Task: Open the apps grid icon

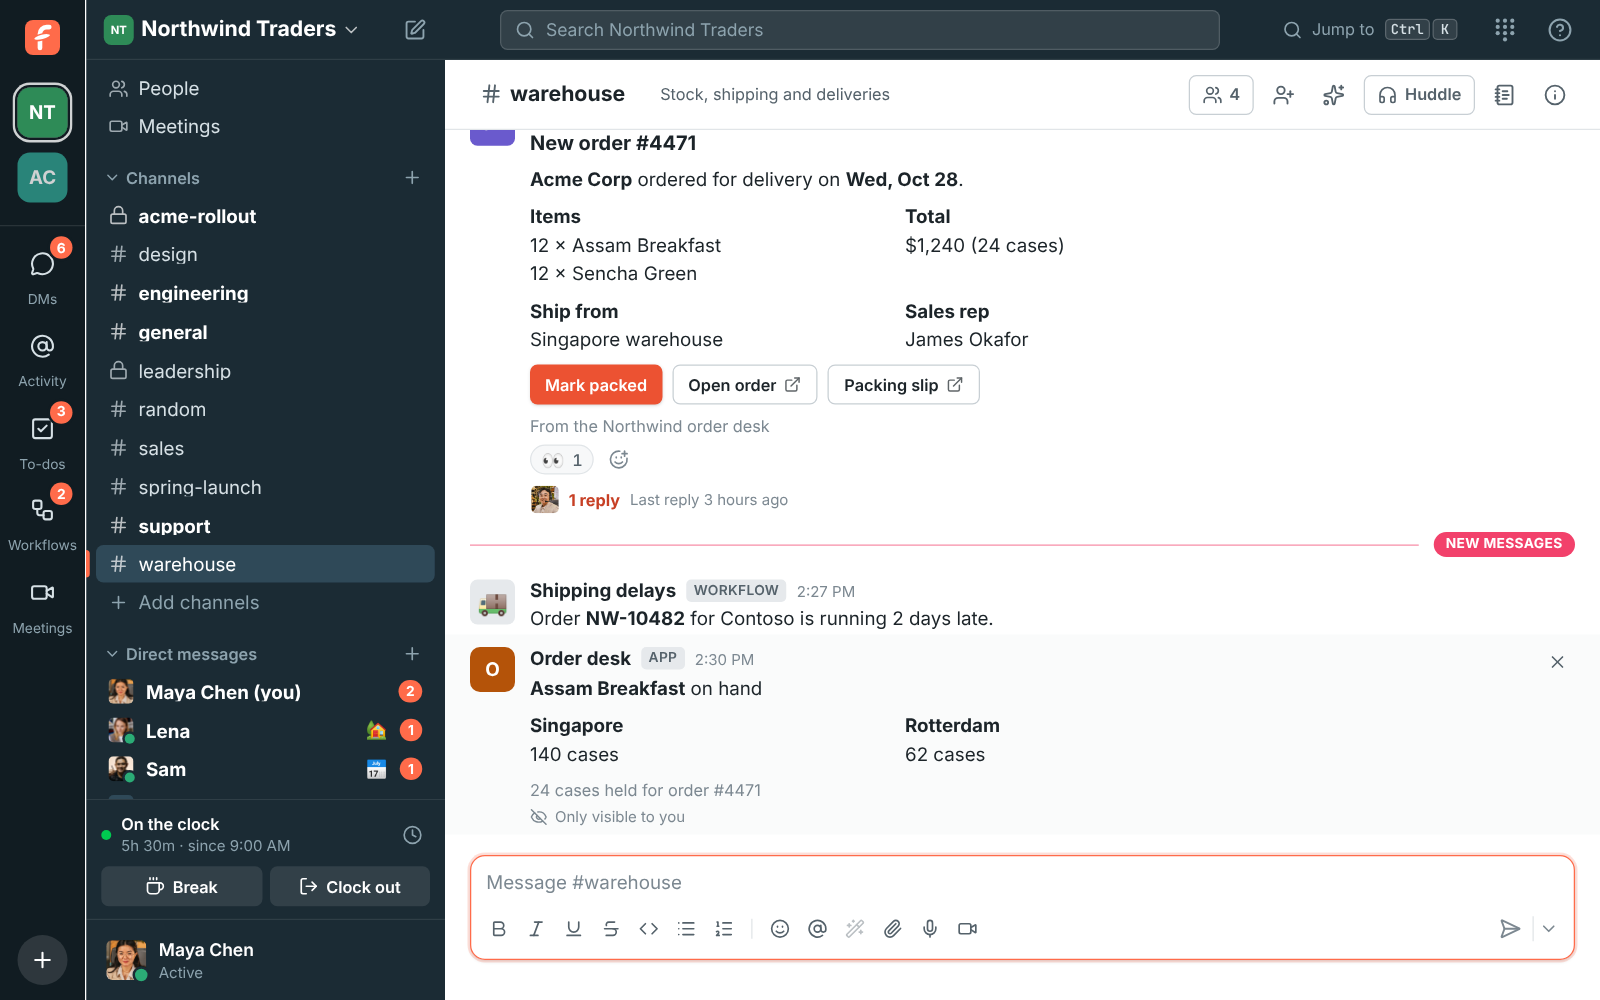Action: (1504, 30)
